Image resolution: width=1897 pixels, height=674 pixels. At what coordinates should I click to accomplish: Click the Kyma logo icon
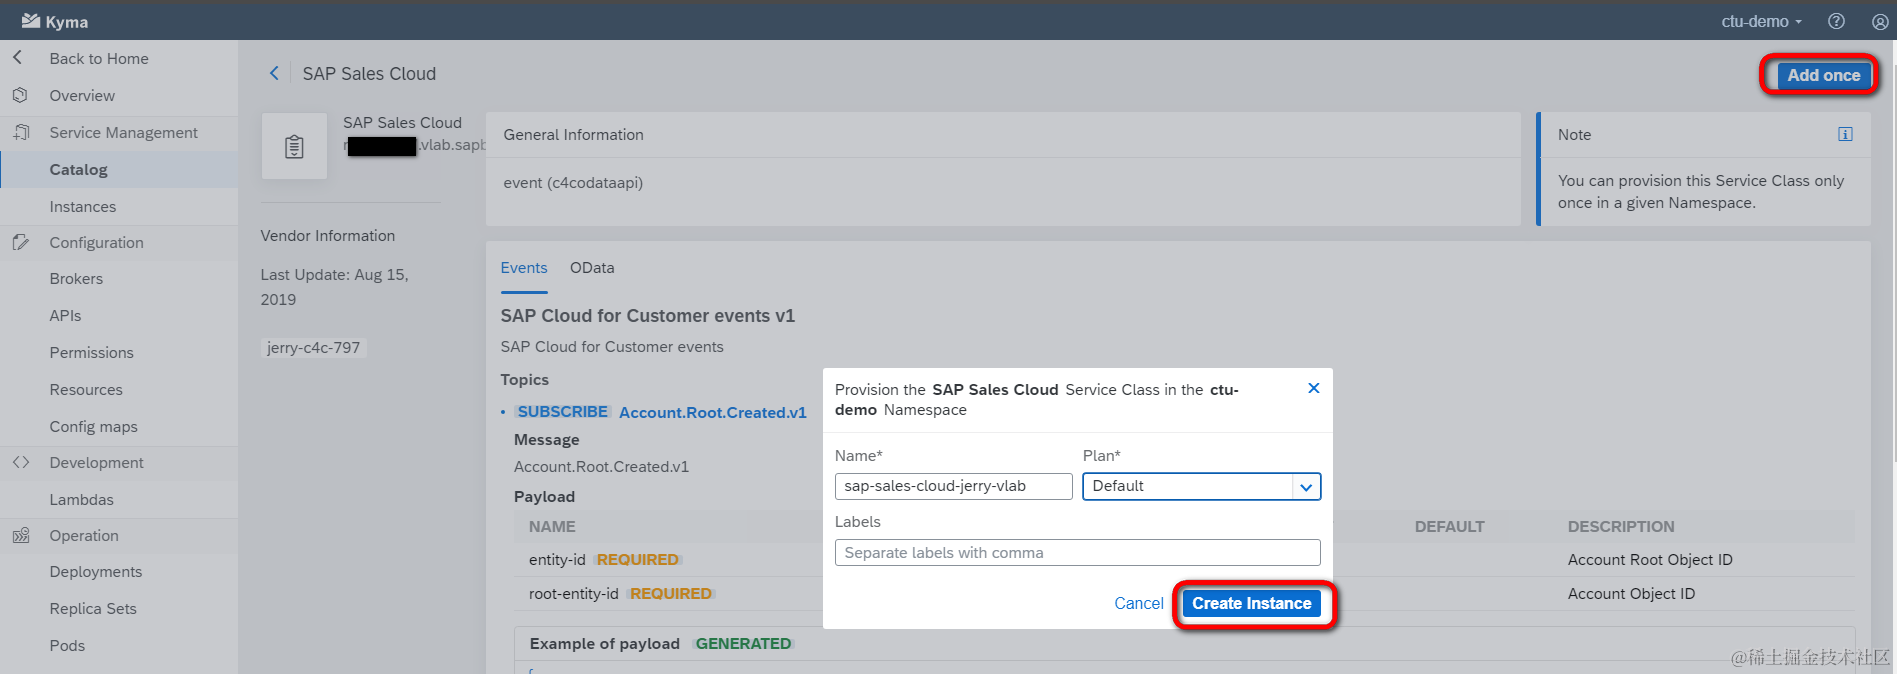pos(31,21)
